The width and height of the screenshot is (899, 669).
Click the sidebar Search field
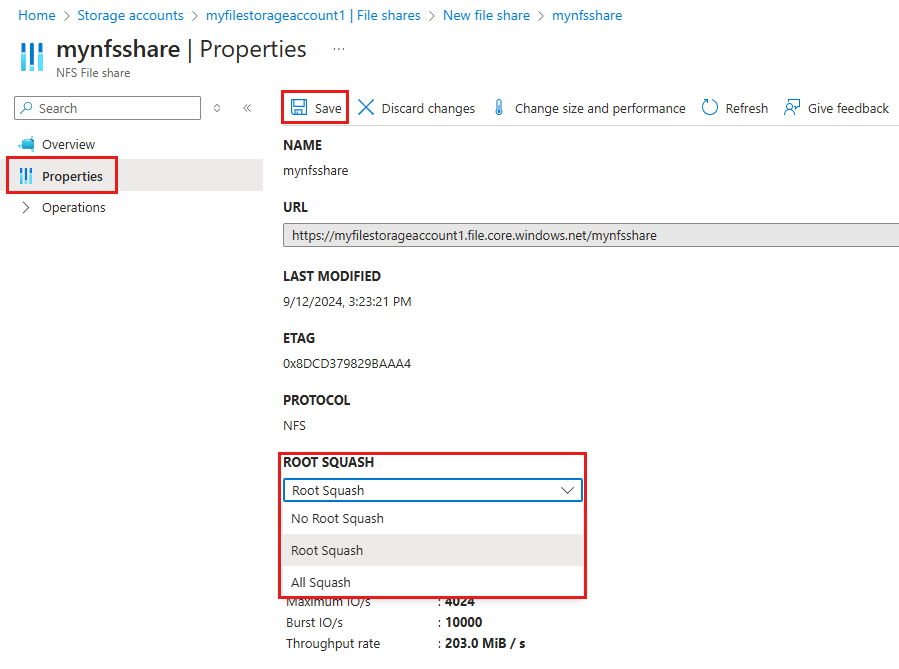(x=107, y=108)
